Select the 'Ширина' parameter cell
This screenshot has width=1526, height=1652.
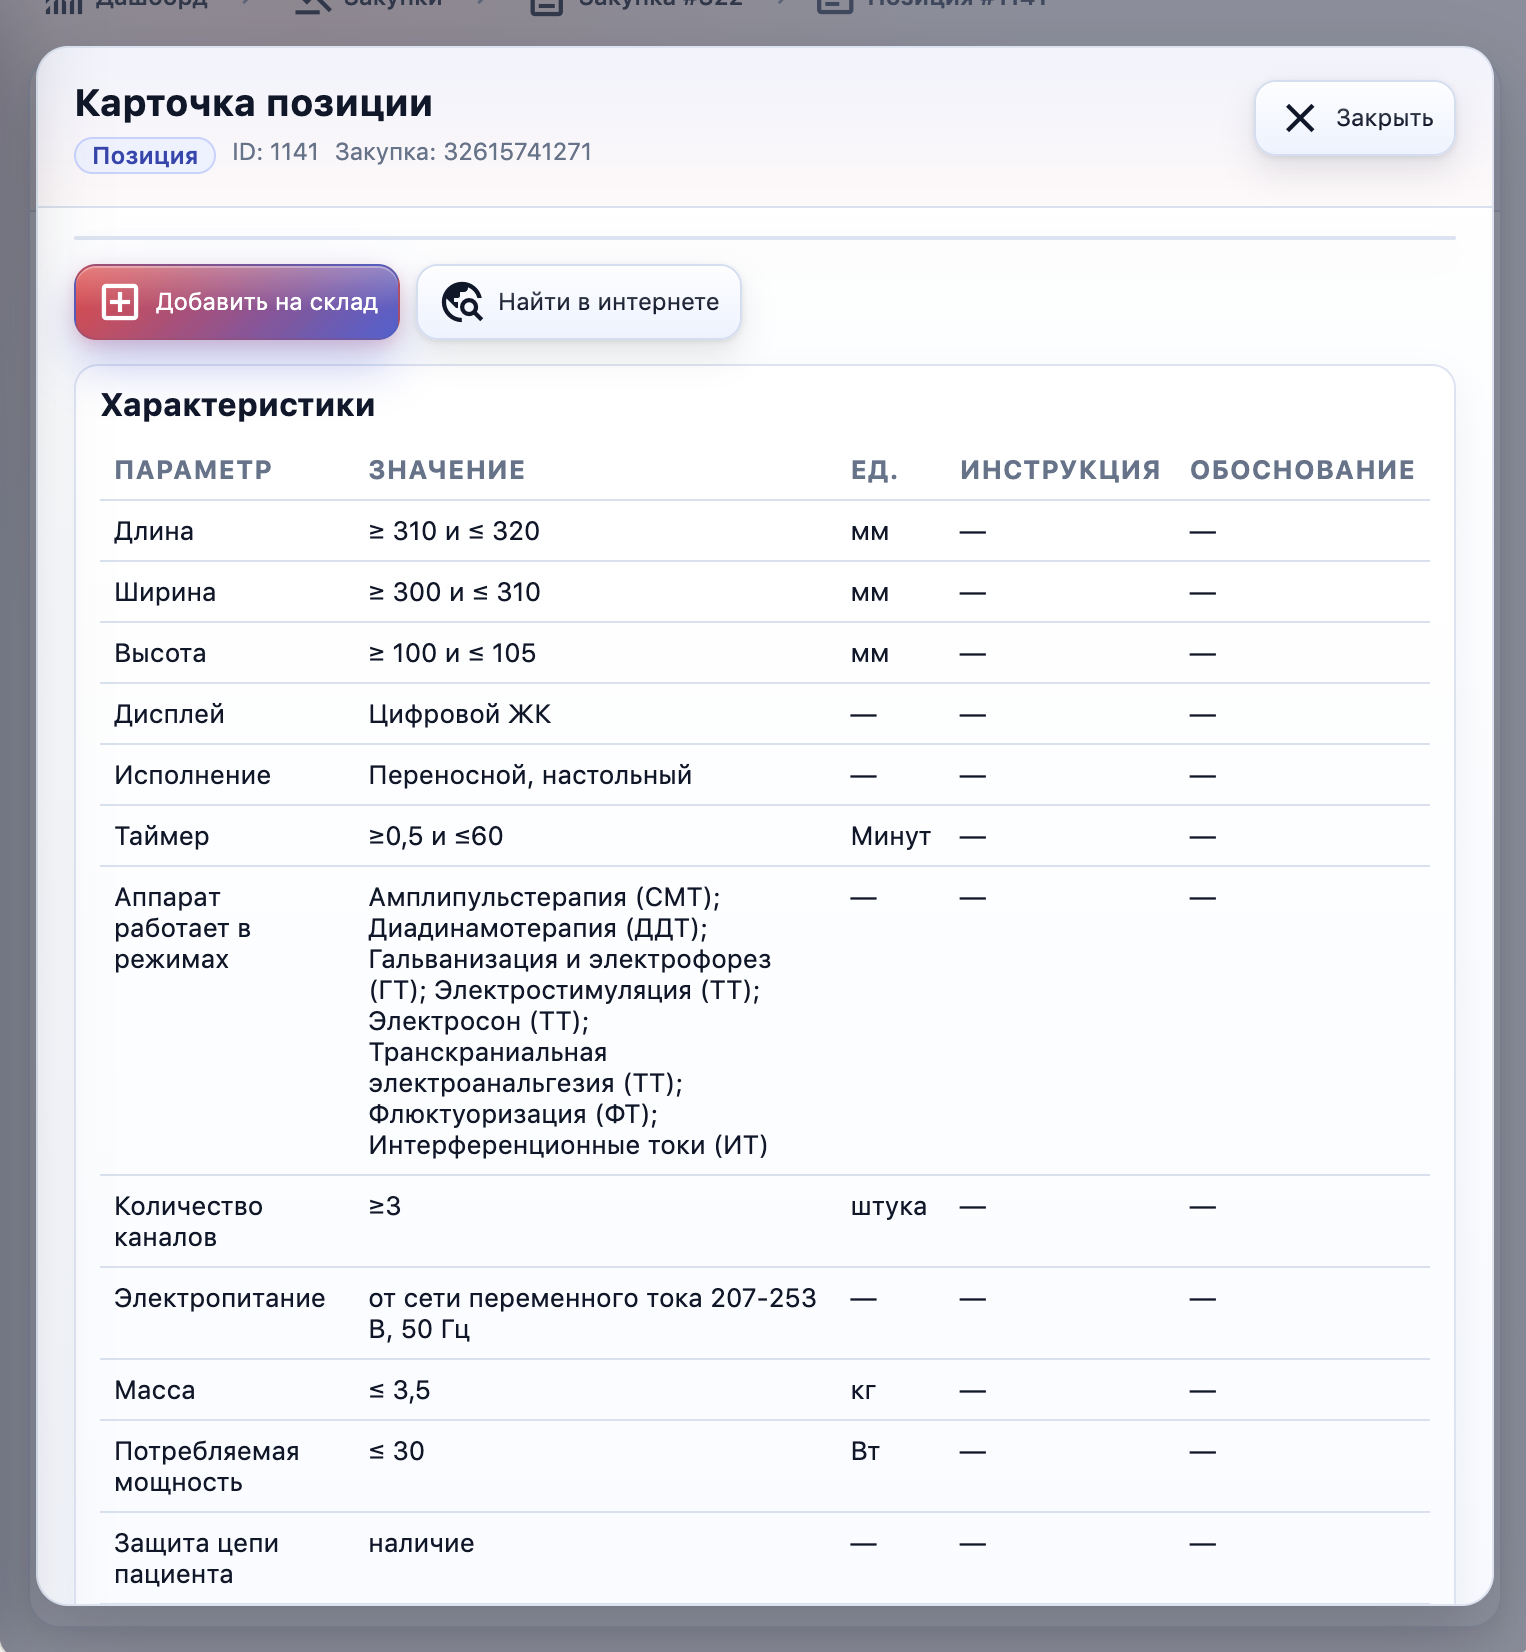(165, 592)
